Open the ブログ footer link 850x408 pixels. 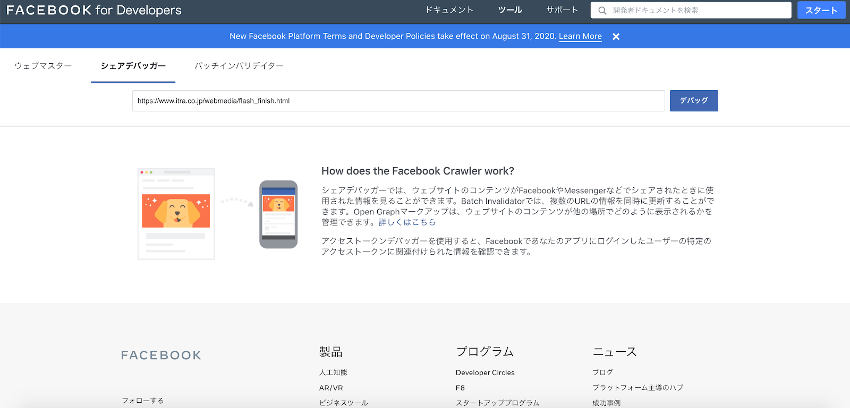tap(603, 372)
